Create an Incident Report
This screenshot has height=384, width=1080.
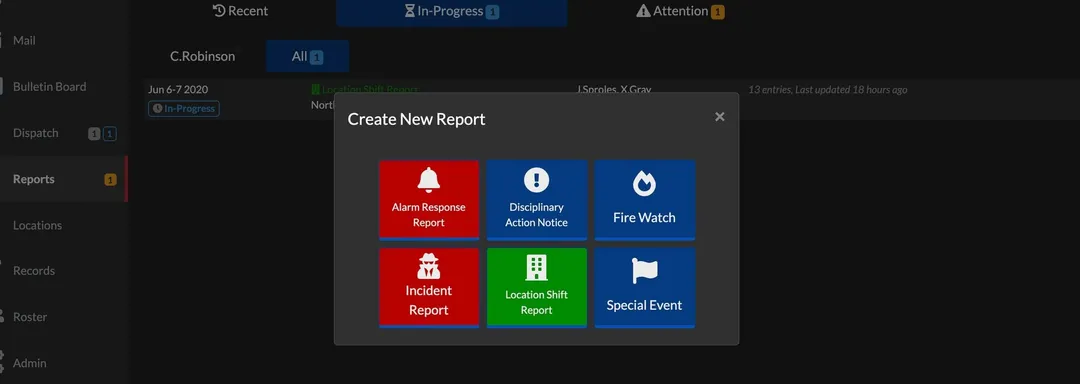click(428, 288)
